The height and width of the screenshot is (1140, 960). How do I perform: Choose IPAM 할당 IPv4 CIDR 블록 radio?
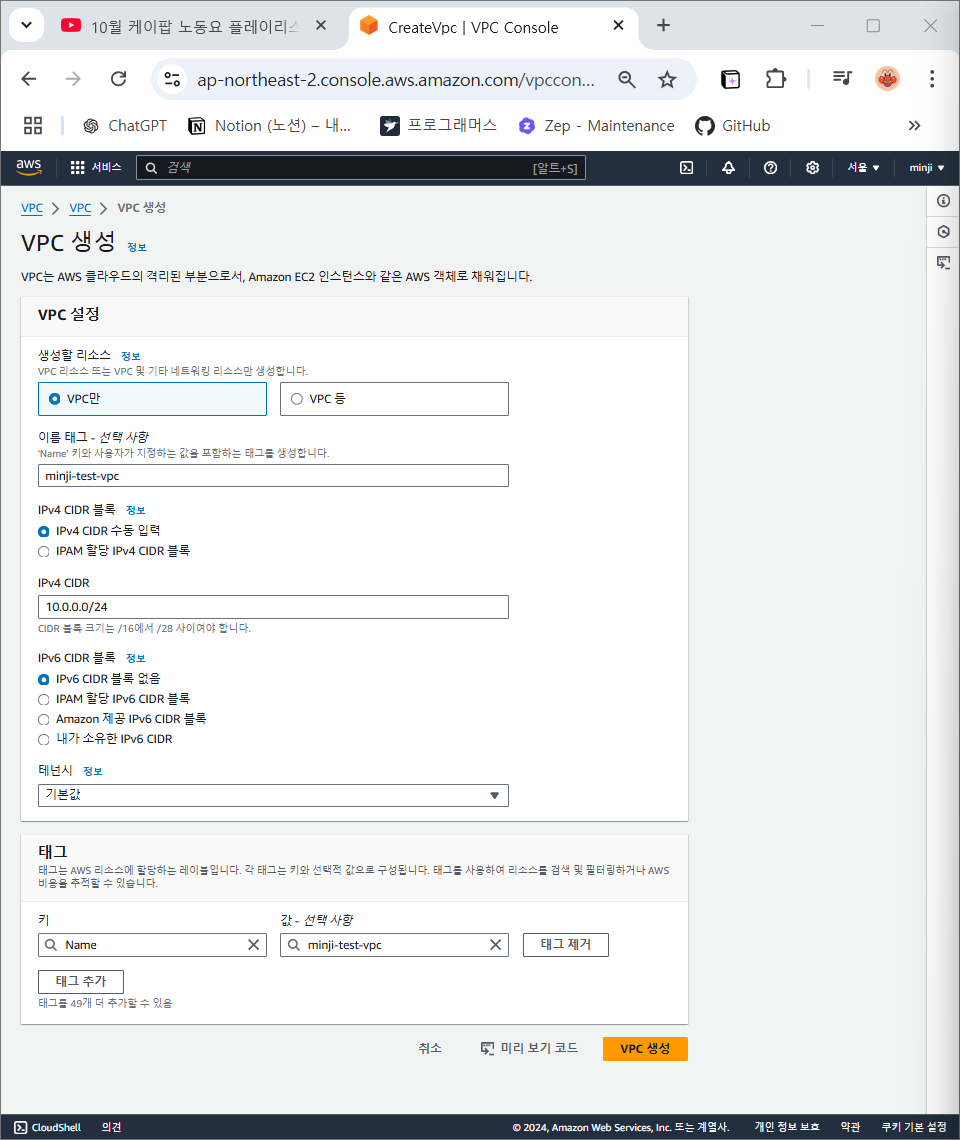(x=44, y=552)
